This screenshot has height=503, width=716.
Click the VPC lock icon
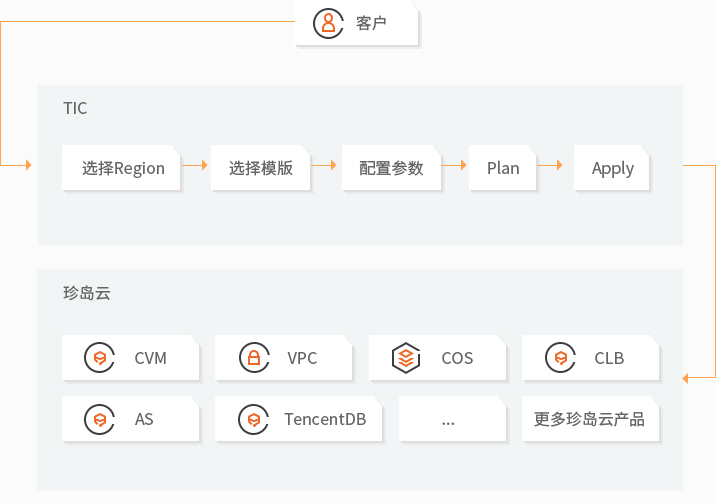[254, 358]
